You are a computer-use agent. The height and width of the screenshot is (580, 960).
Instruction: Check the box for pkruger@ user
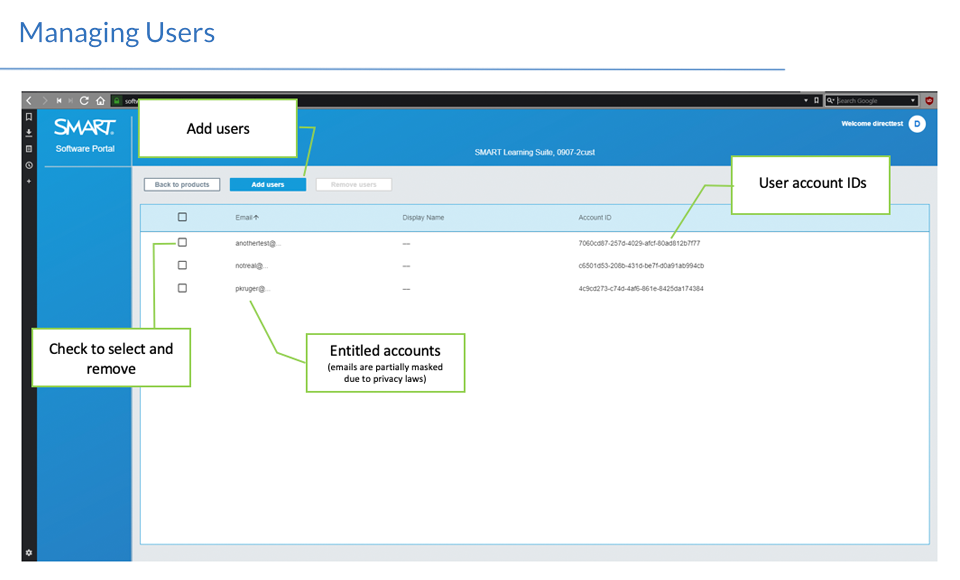[182, 288]
